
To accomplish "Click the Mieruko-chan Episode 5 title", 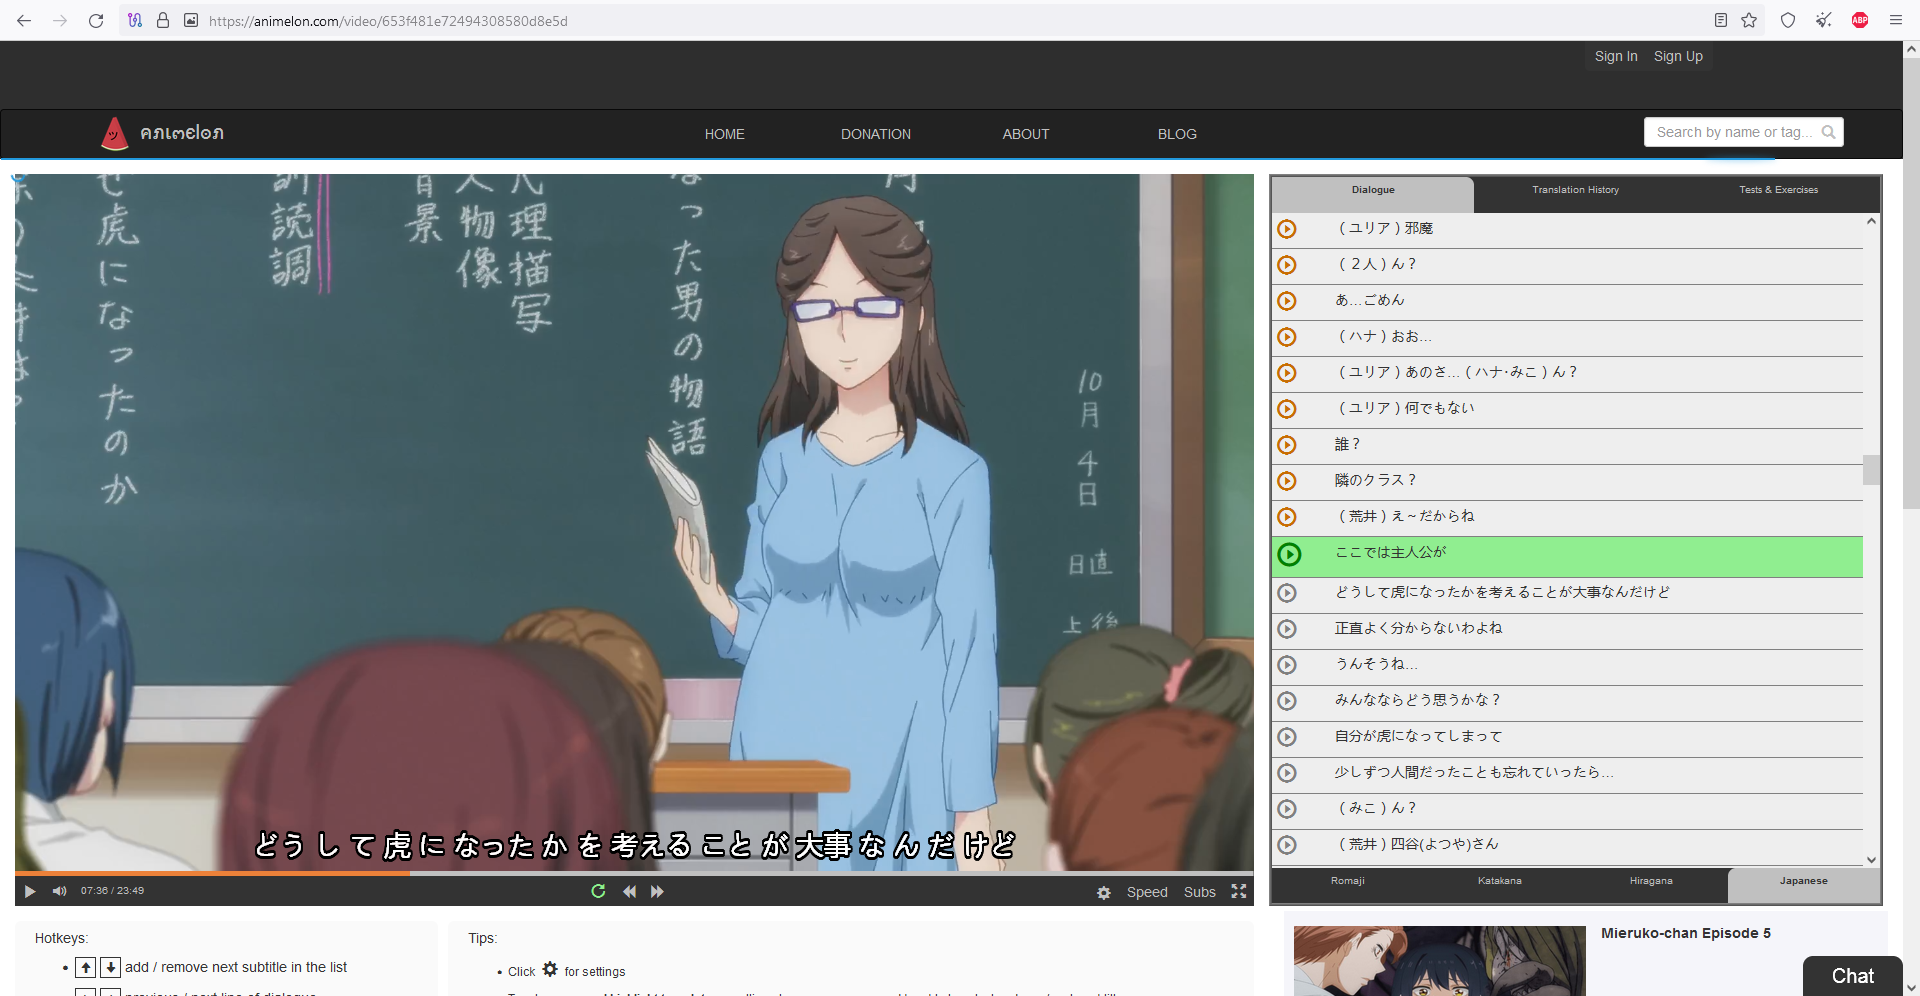I will (1685, 933).
